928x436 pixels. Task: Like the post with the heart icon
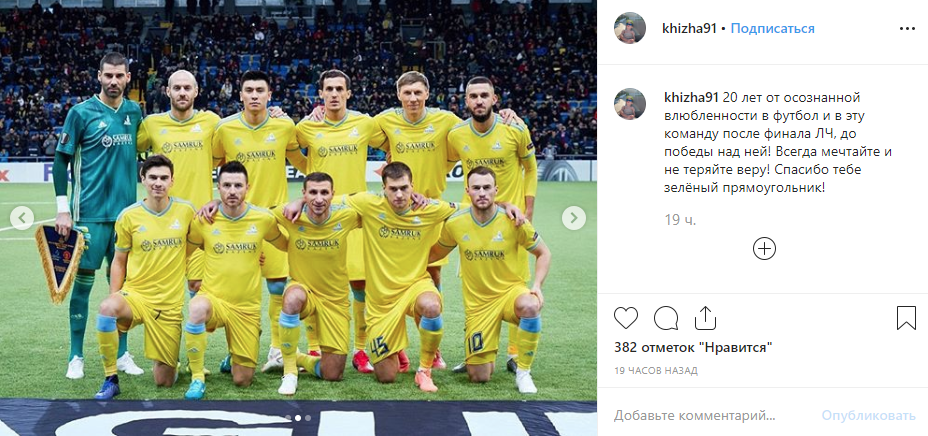pos(626,318)
